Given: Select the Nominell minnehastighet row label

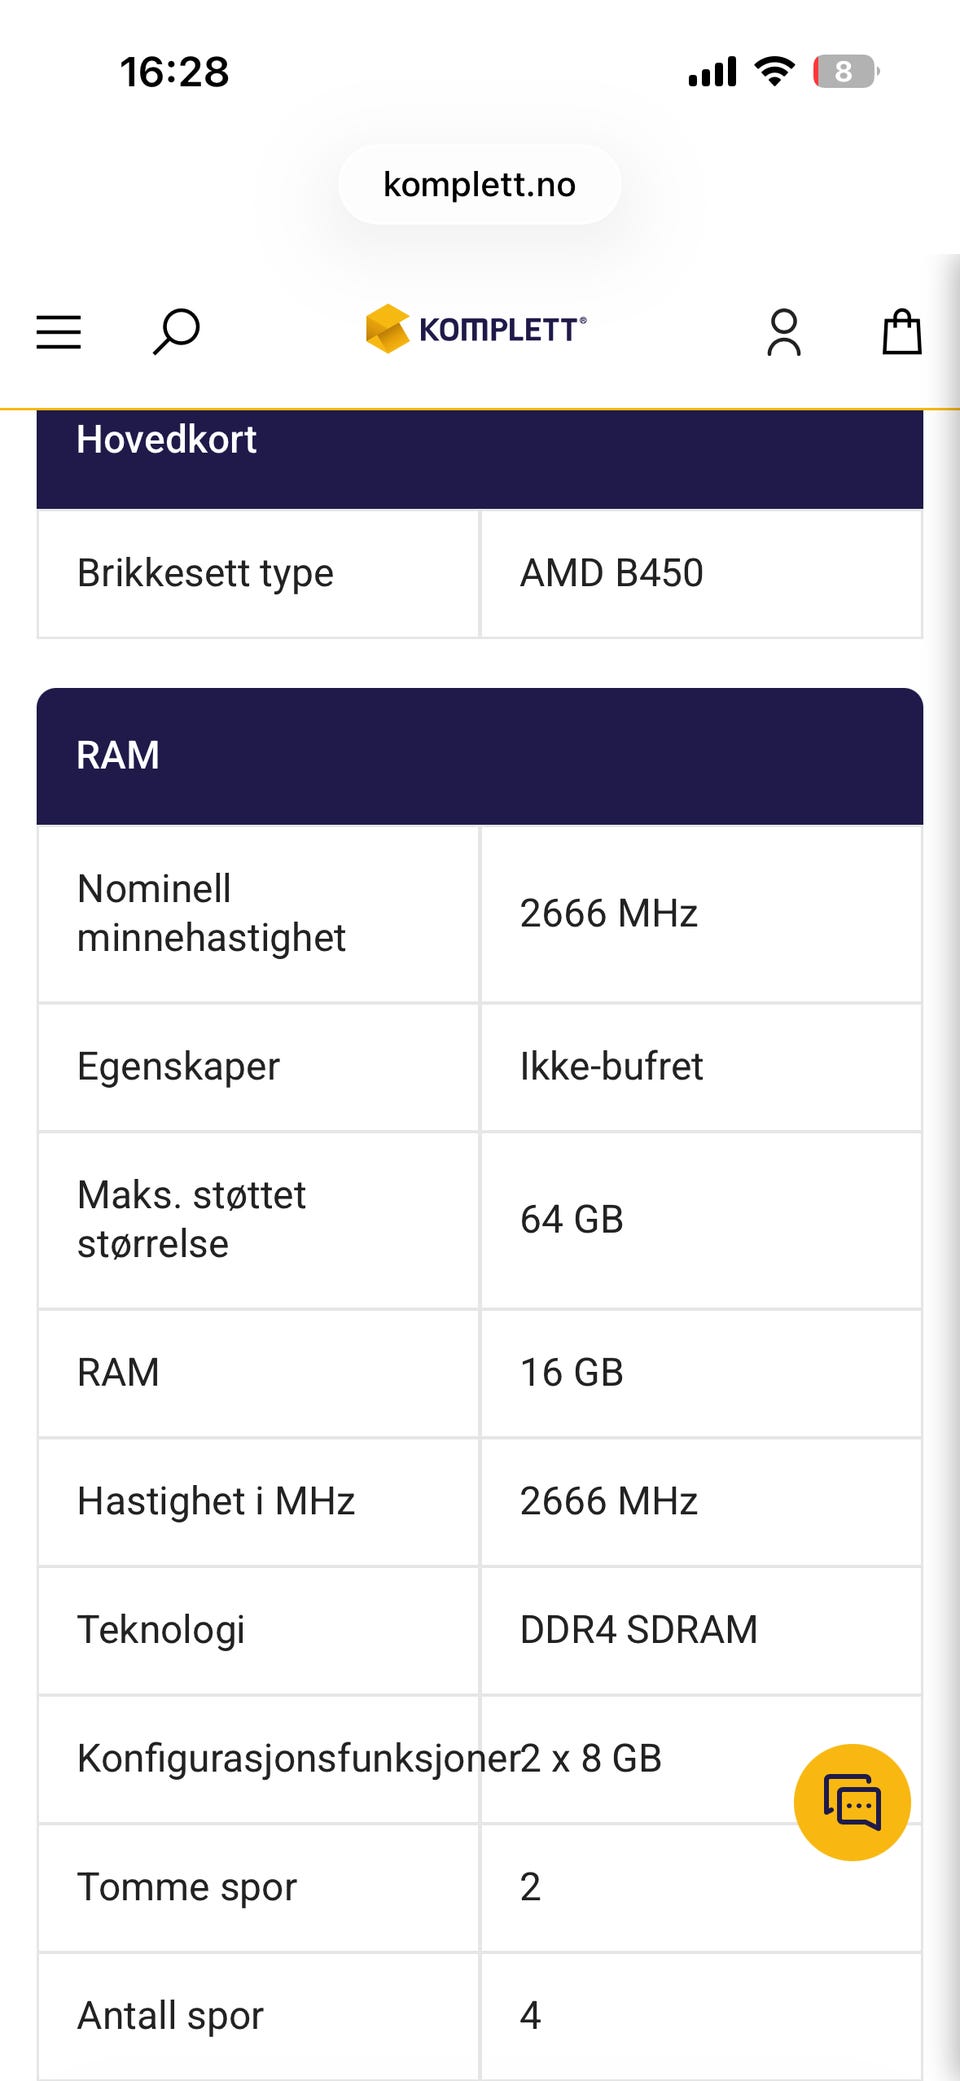Looking at the screenshot, I should tap(212, 914).
